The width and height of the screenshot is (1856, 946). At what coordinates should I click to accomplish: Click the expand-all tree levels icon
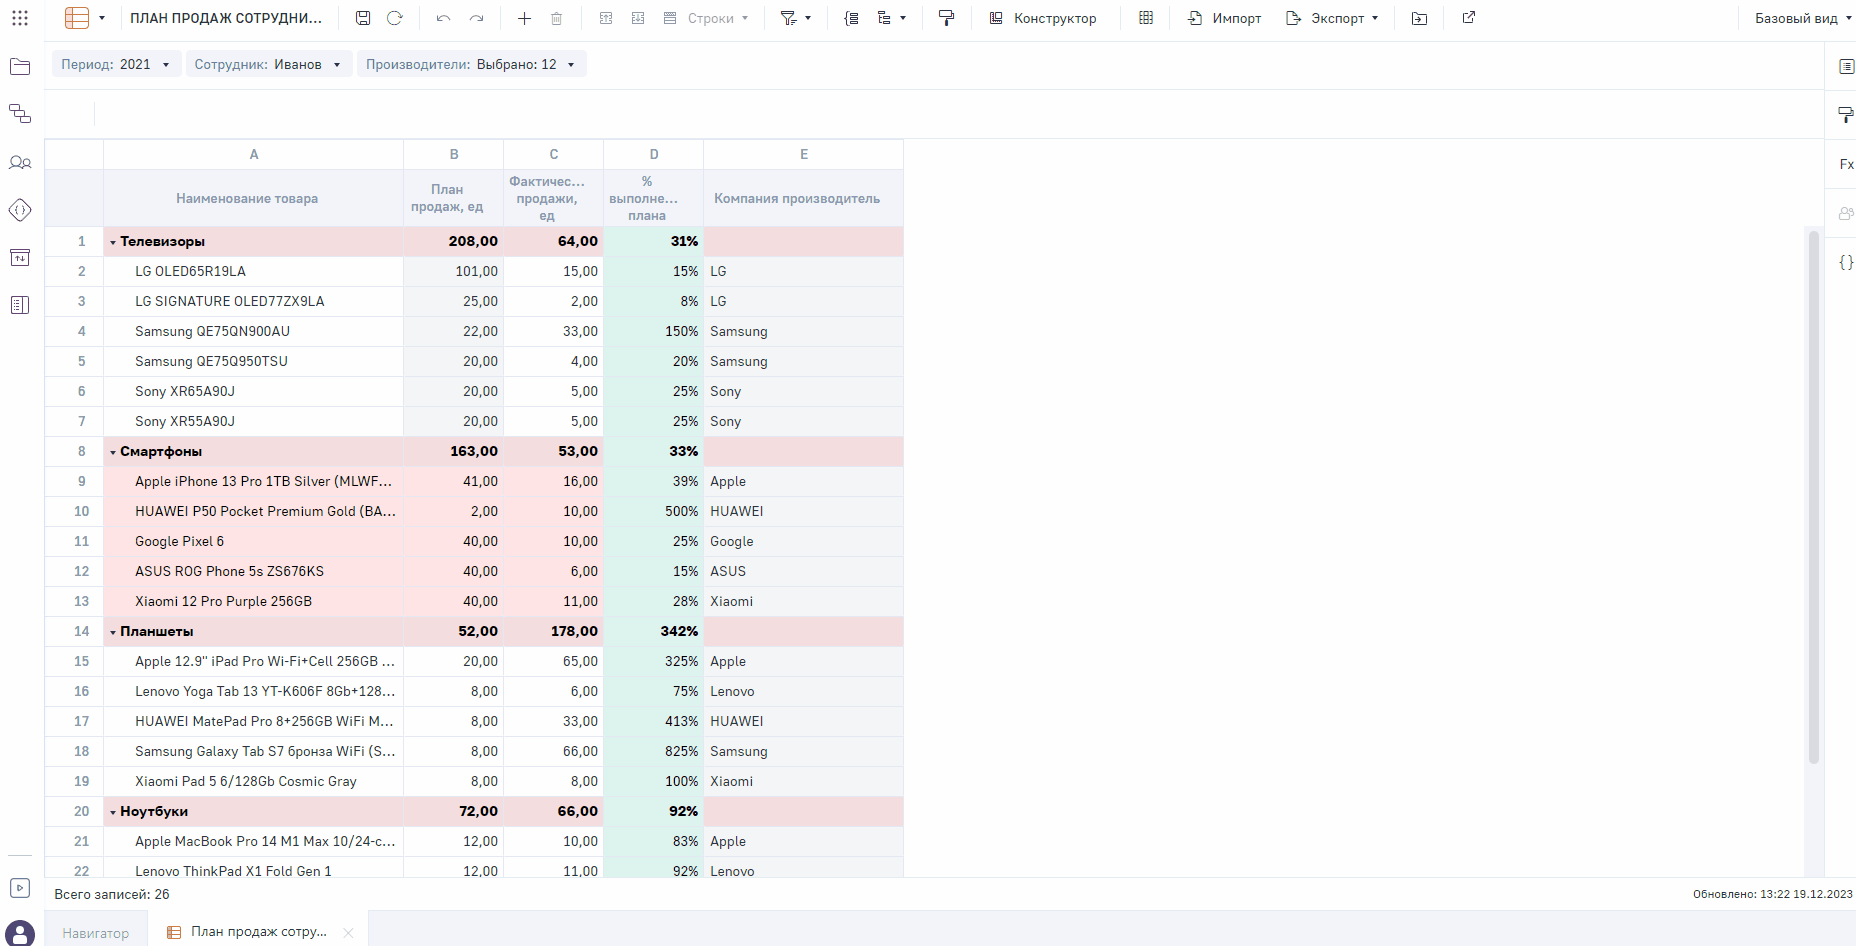tap(852, 18)
